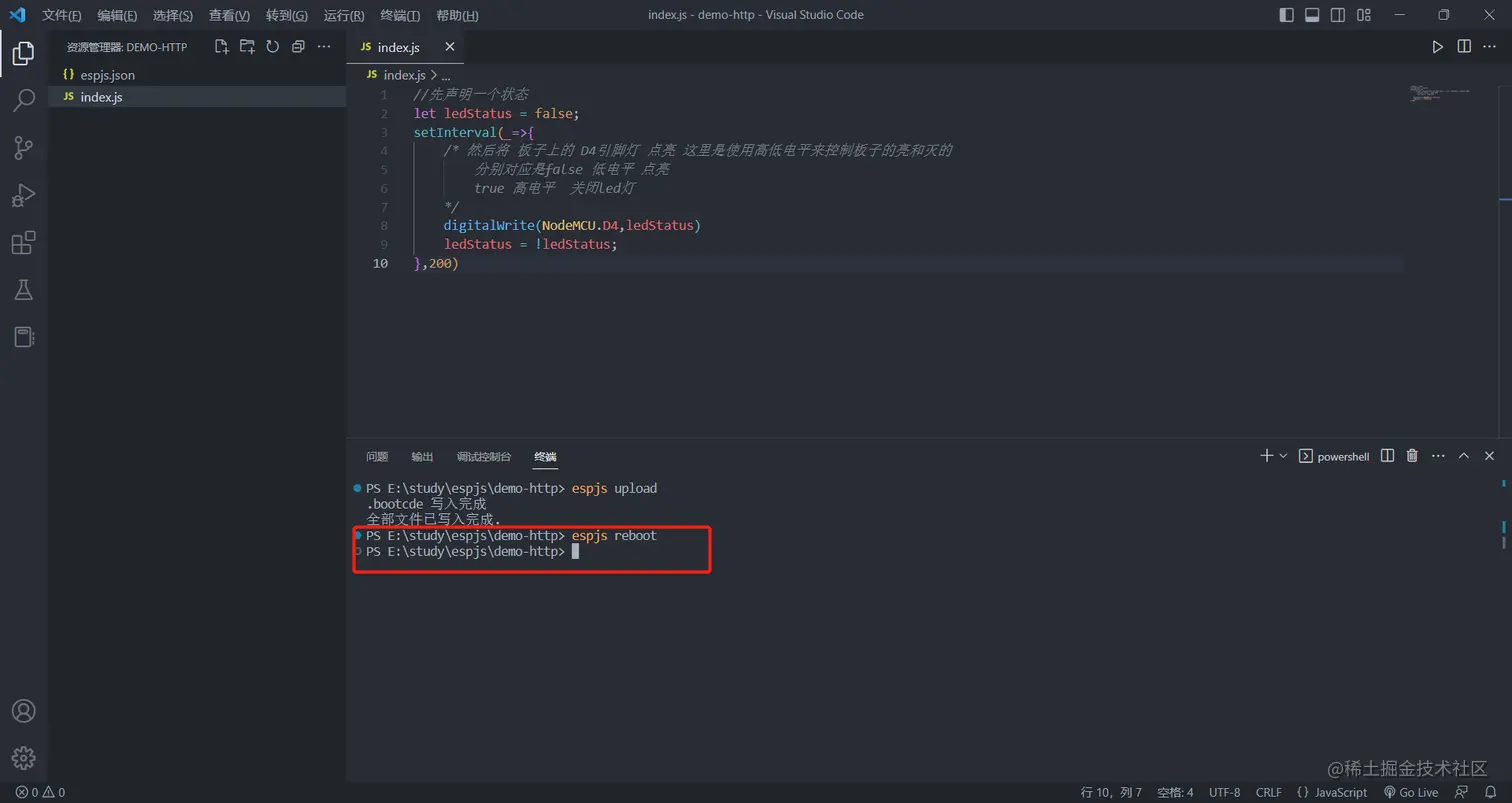Open the 选择(S) menu
The width and height of the screenshot is (1512, 803).
pyautogui.click(x=174, y=15)
